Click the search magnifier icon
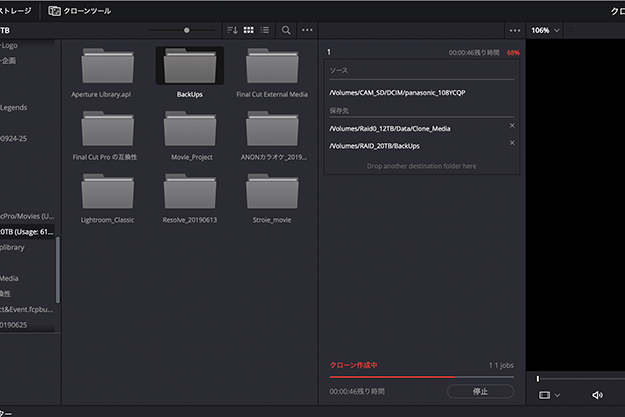This screenshot has height=417, width=625. (286, 30)
